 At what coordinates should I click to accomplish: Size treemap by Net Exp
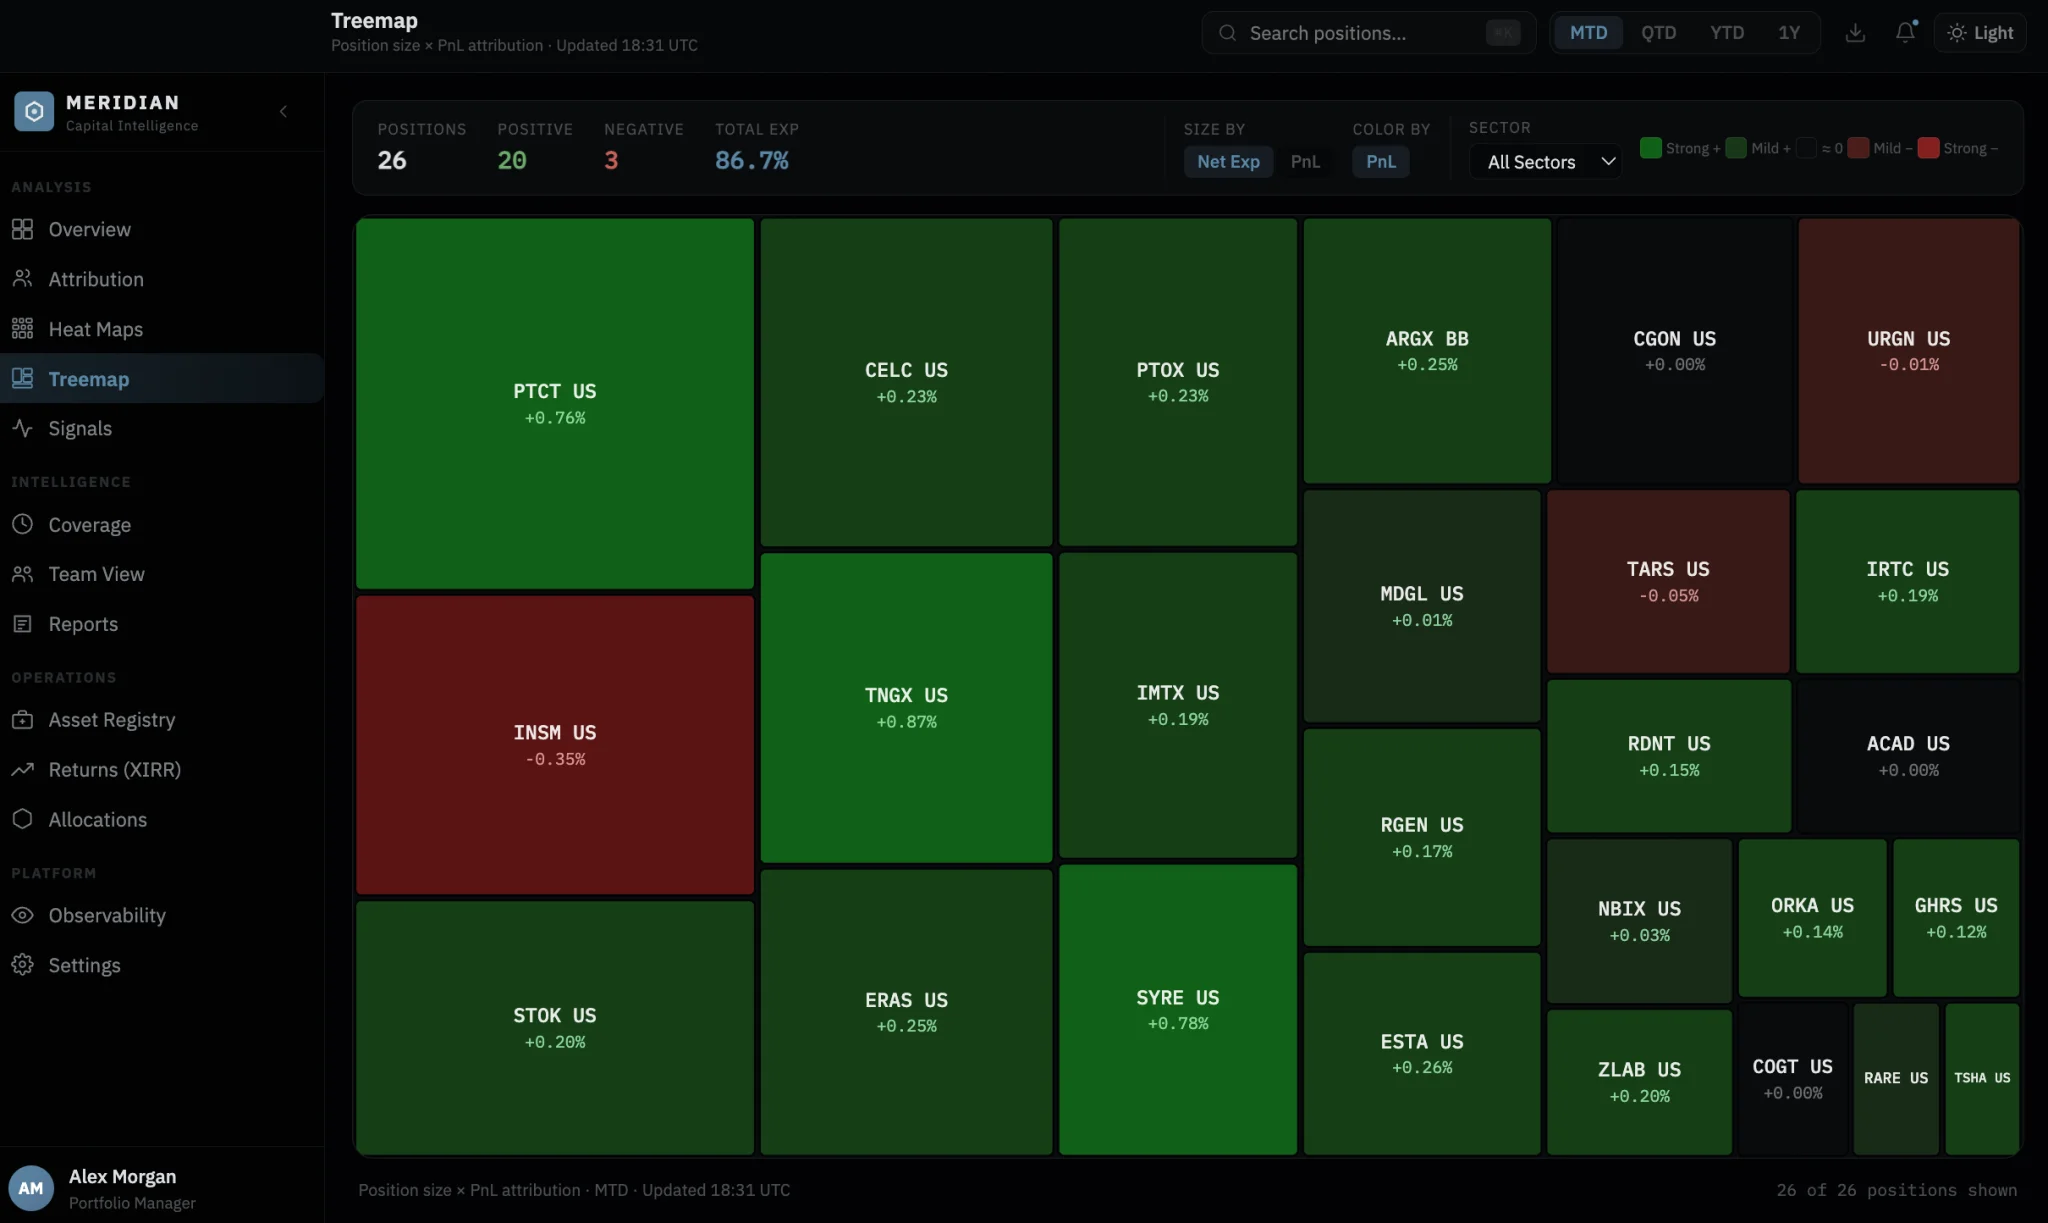pos(1228,162)
